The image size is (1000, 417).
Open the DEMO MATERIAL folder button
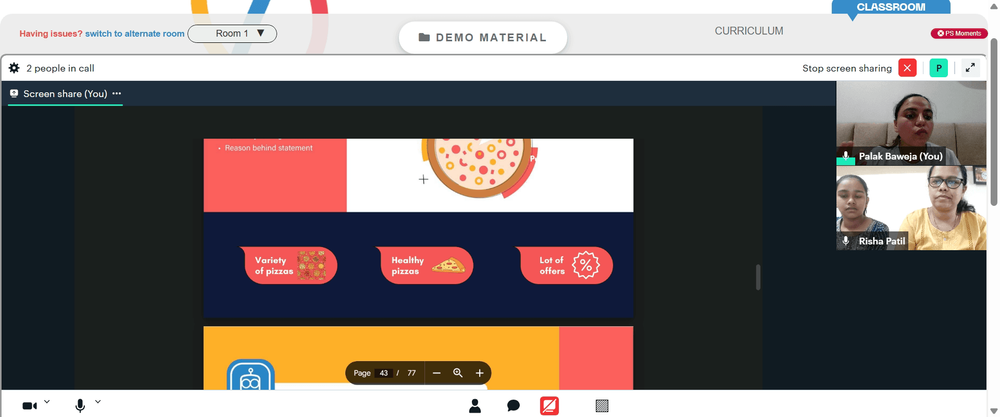coord(483,38)
